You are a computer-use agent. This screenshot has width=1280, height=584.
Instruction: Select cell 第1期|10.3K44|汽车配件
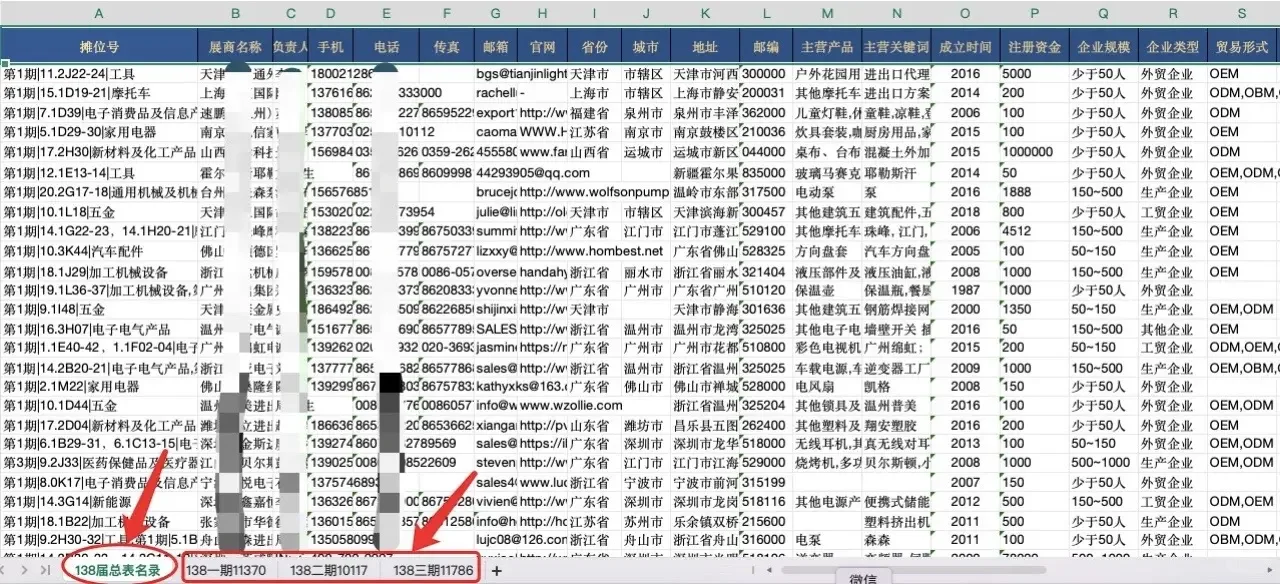point(99,251)
